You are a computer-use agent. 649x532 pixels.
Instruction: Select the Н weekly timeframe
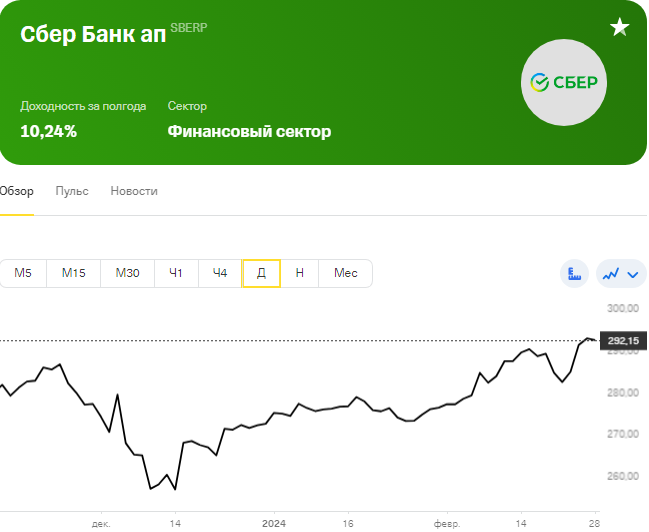[x=300, y=273]
